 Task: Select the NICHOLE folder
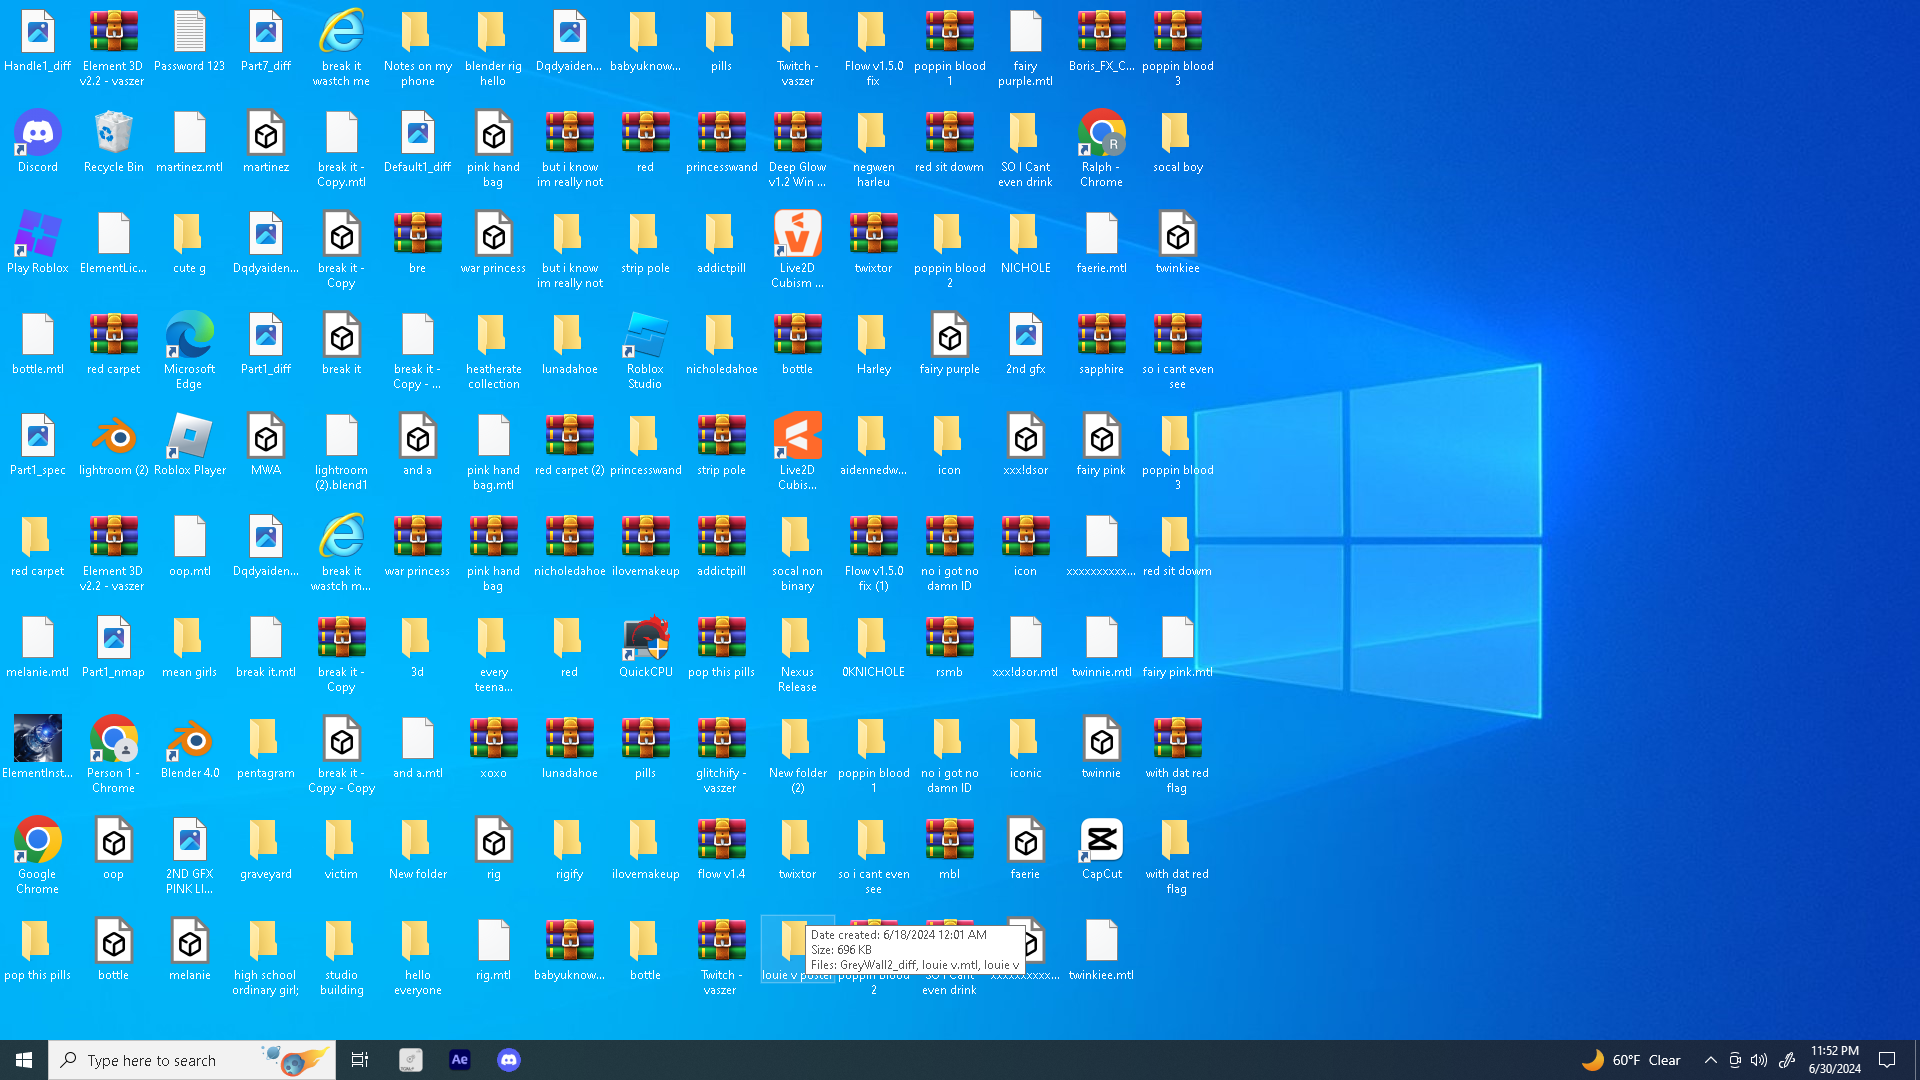point(1026,244)
